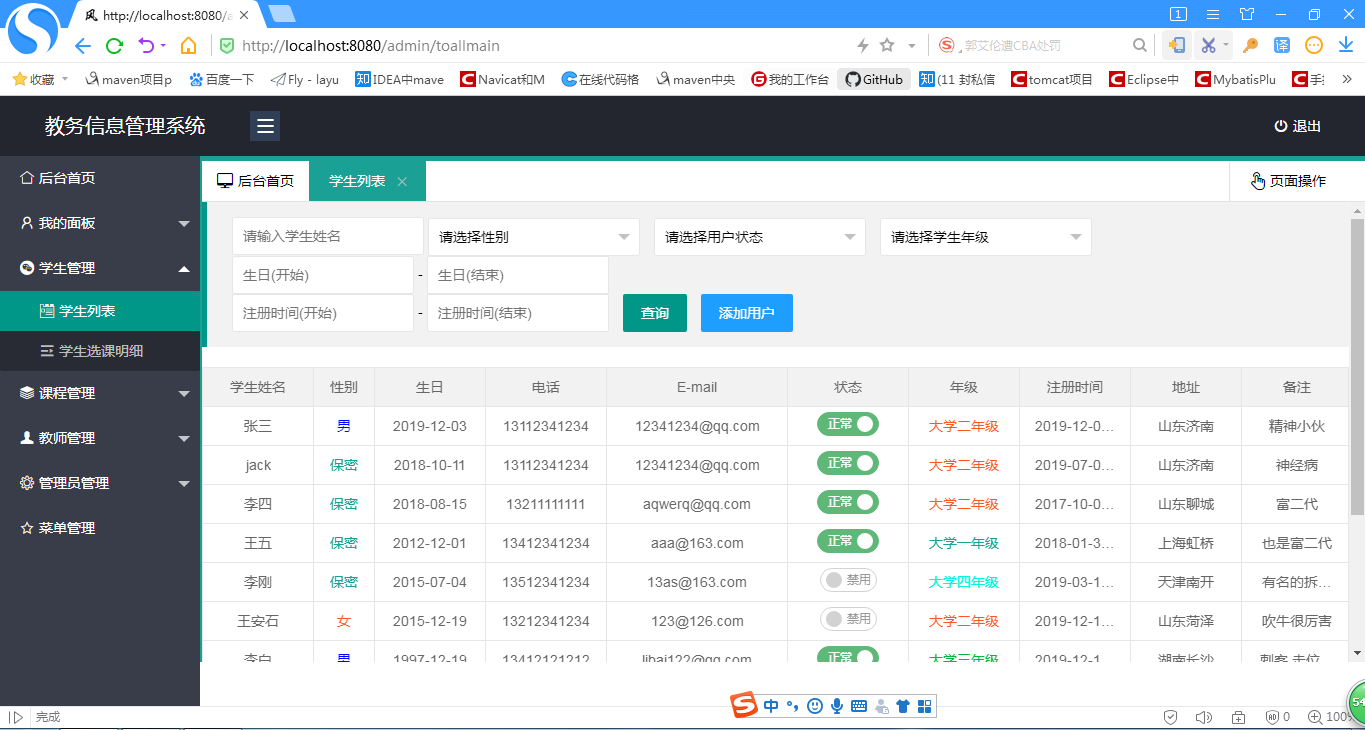Click the star bookmark icon in address bar
1365x730 pixels.
pyautogui.click(x=887, y=45)
